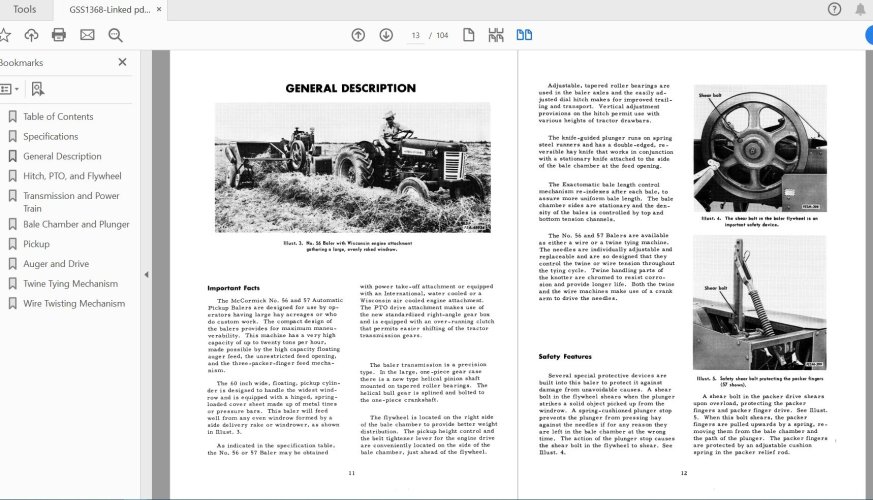
Task: Click total page count 104
Action: tap(442, 35)
